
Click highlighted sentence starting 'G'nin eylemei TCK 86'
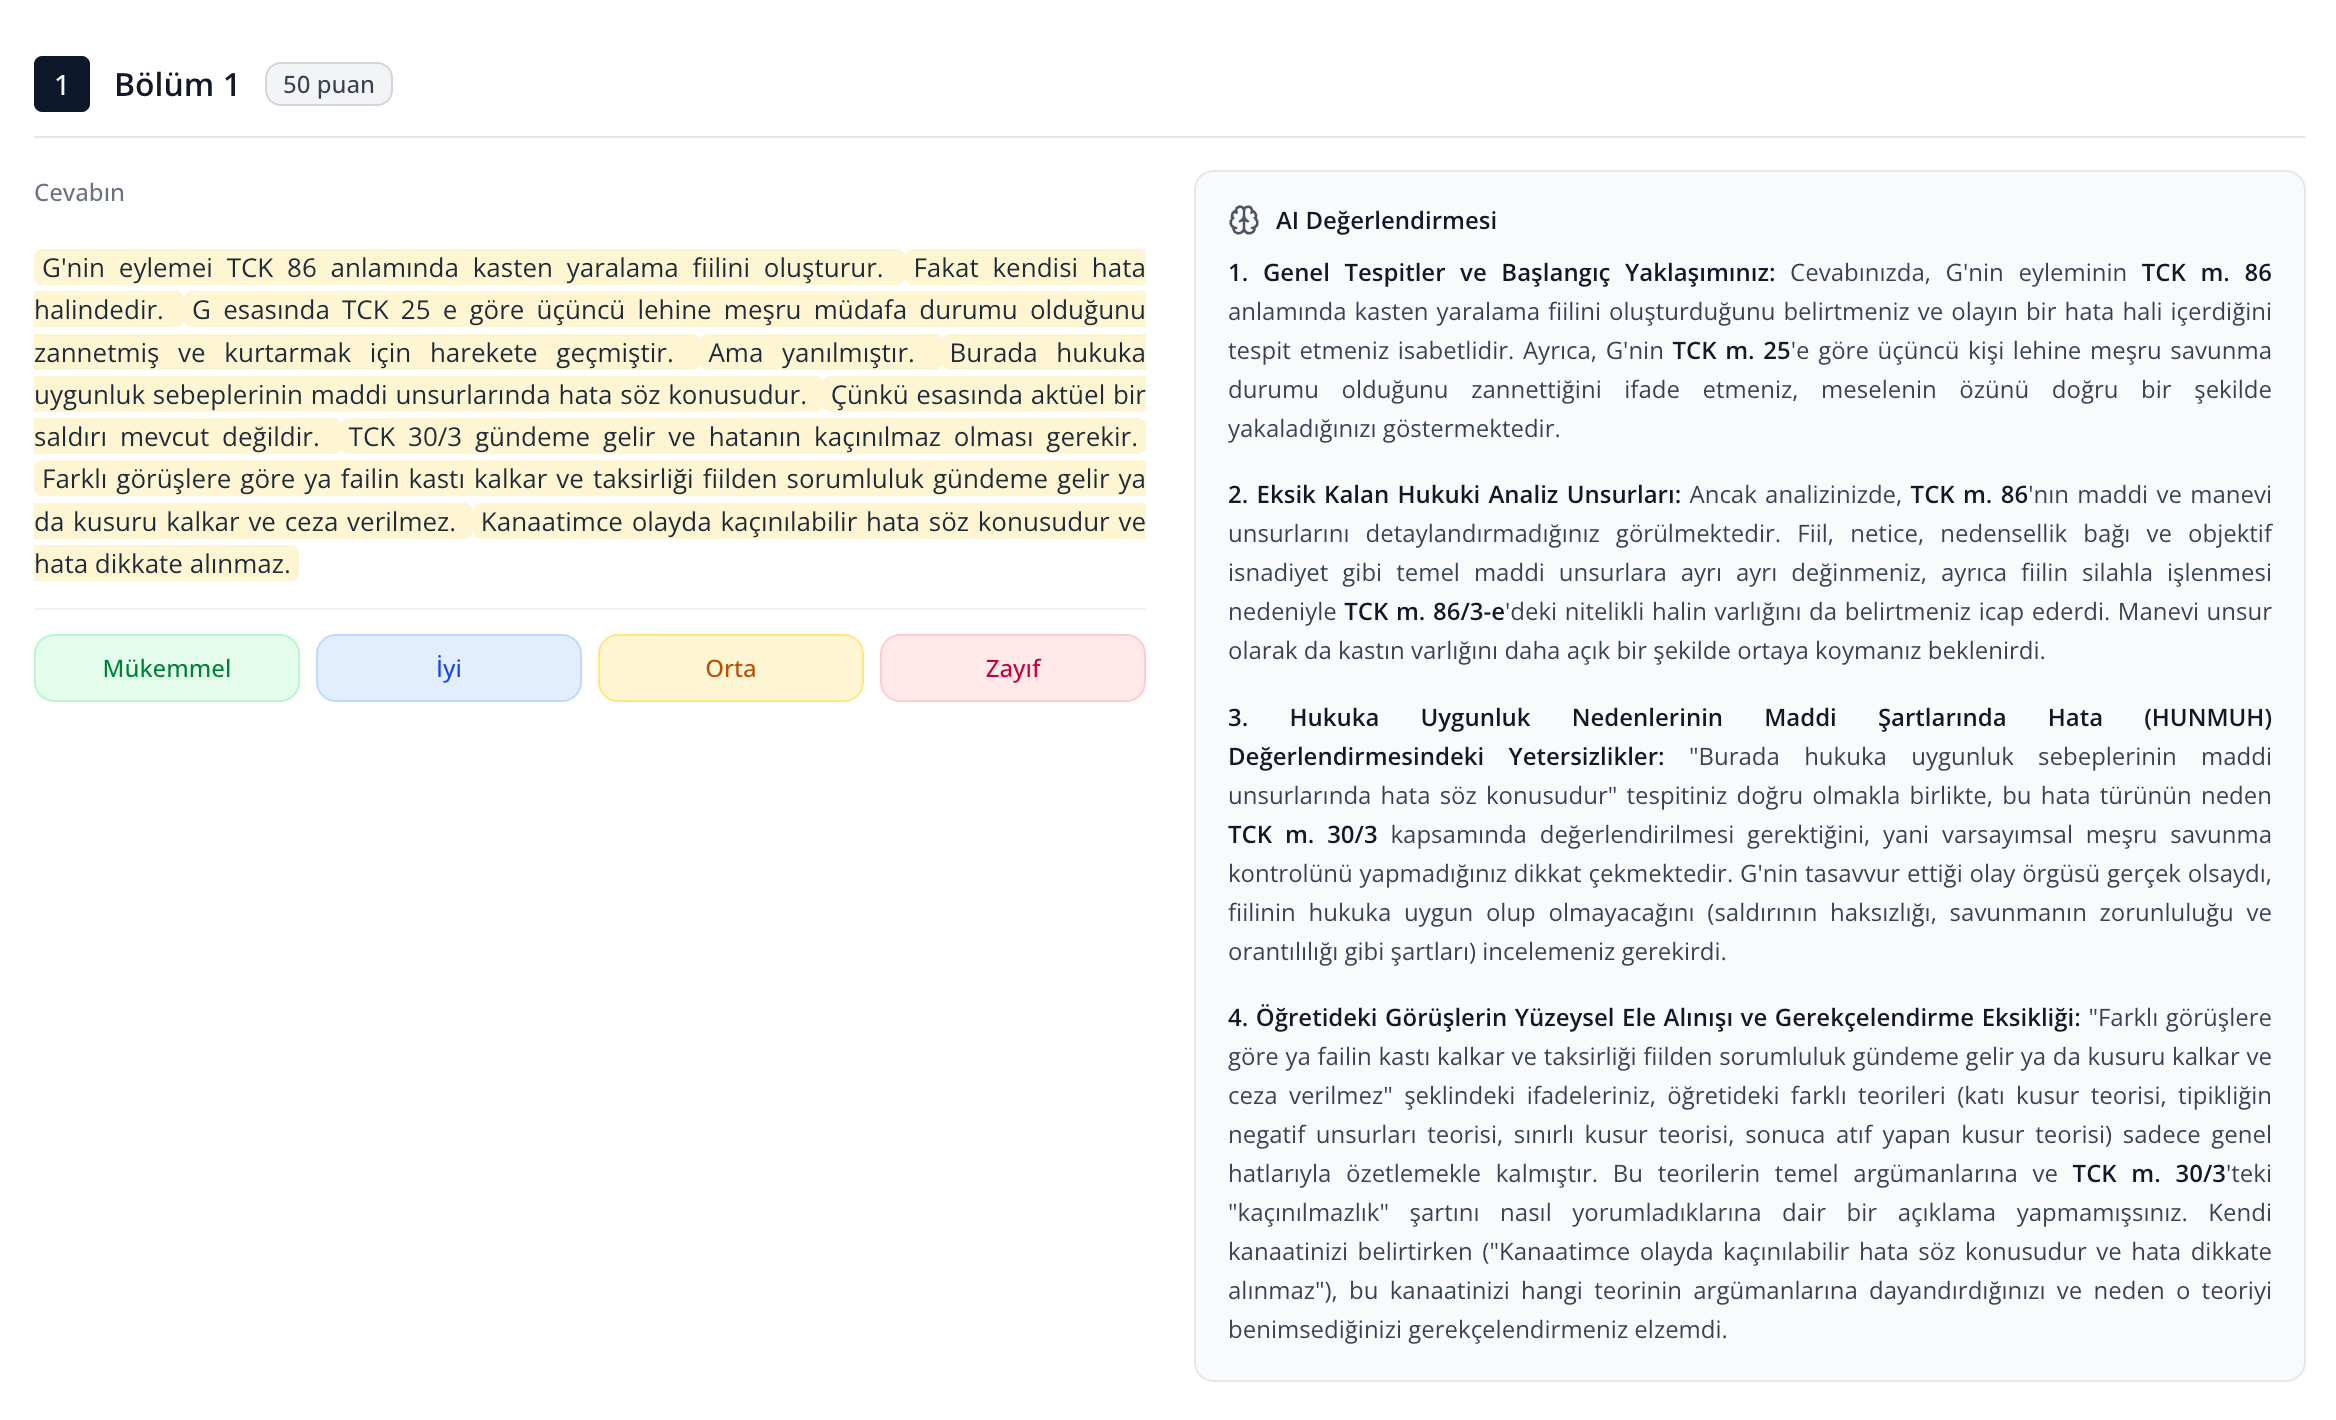[x=462, y=268]
